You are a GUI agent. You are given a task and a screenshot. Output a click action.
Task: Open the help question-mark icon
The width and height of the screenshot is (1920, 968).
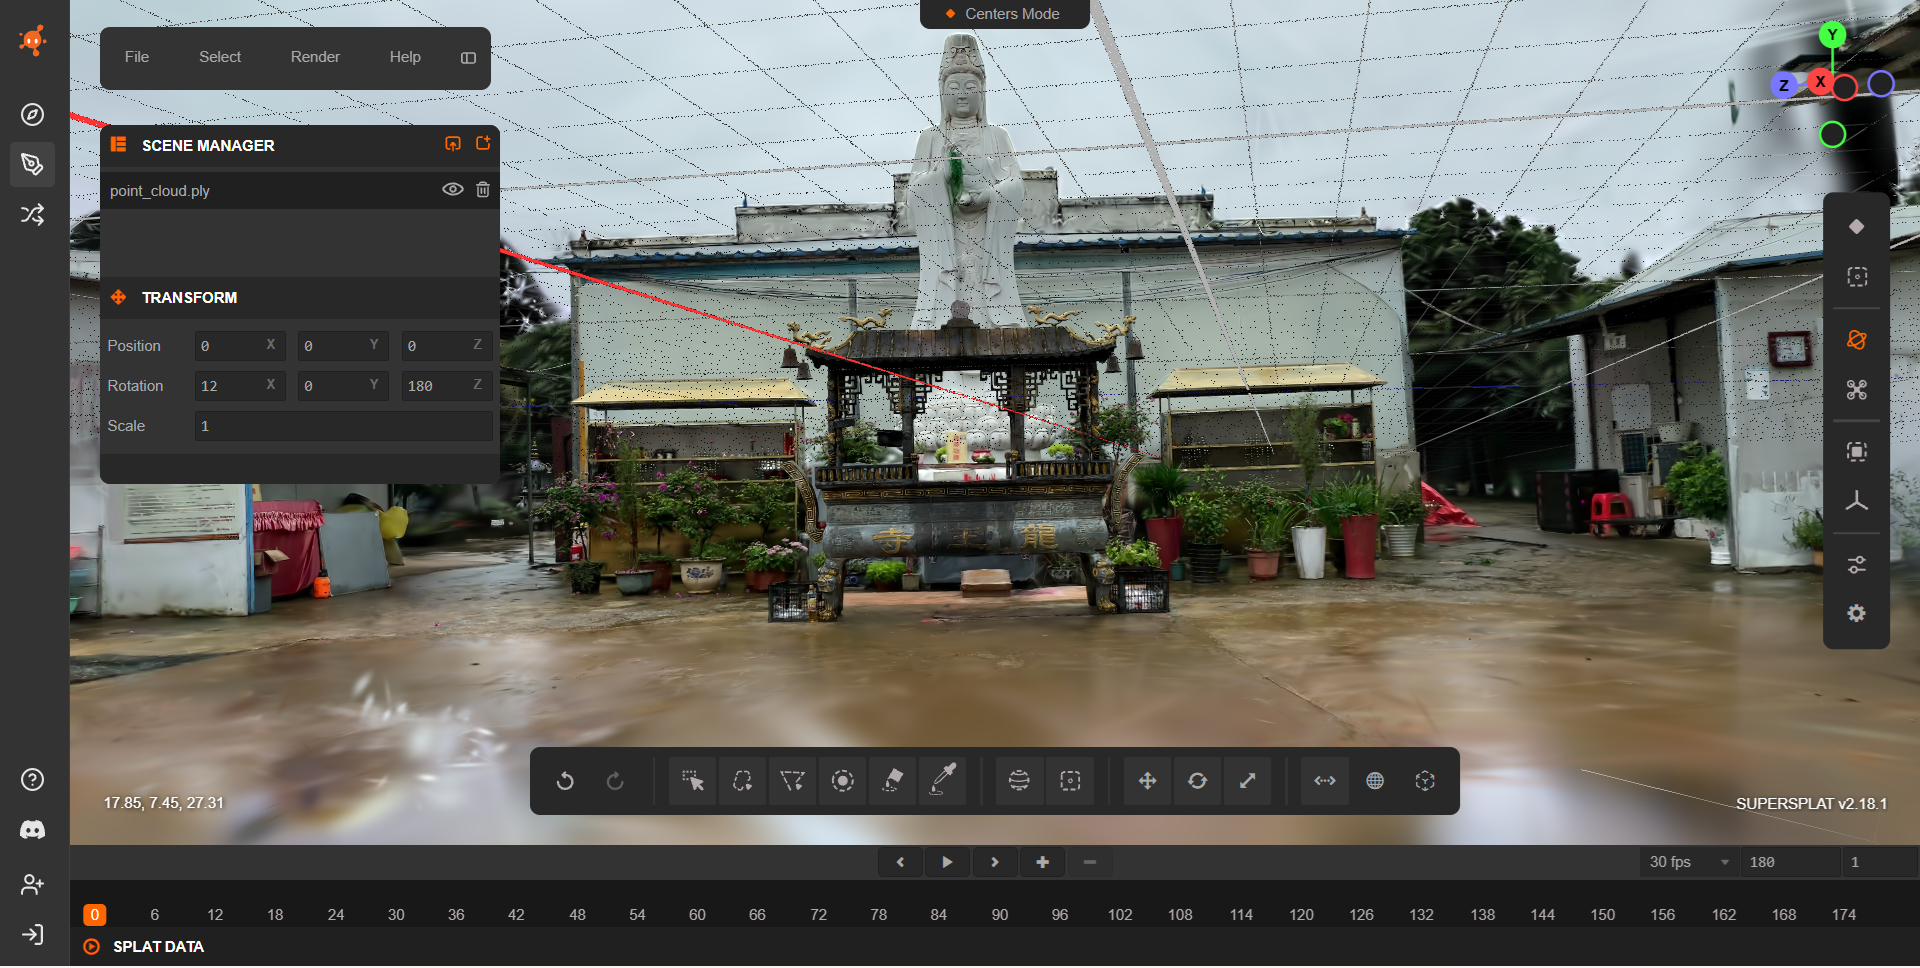[33, 780]
